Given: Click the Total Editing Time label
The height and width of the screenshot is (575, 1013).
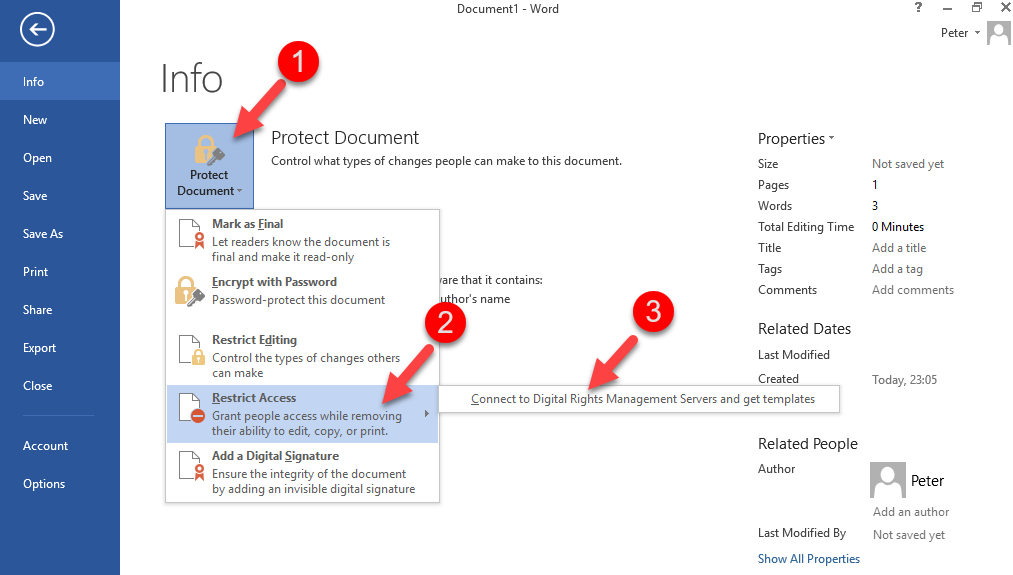Looking at the screenshot, I should (806, 227).
